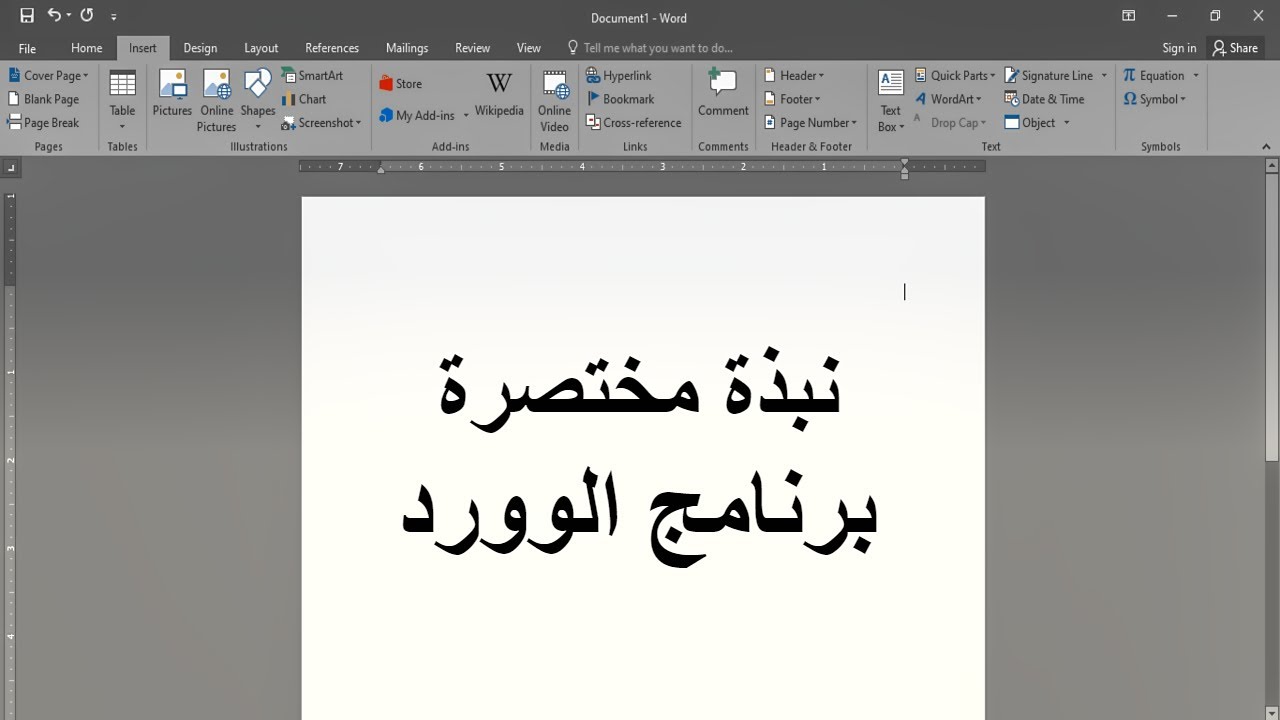Open the Office Store
This screenshot has height=720, width=1280.
point(400,84)
